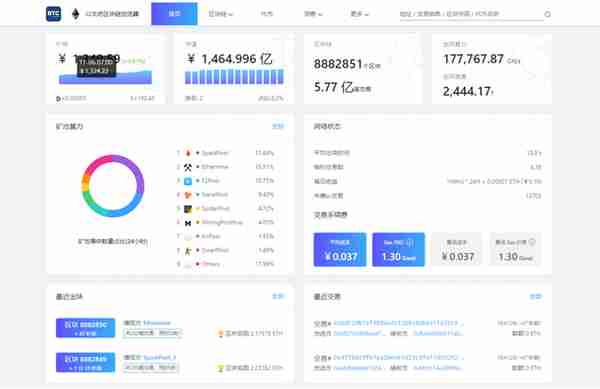This screenshot has width=600, height=389.
Task: Focus the address search input field
Action: 471,14
